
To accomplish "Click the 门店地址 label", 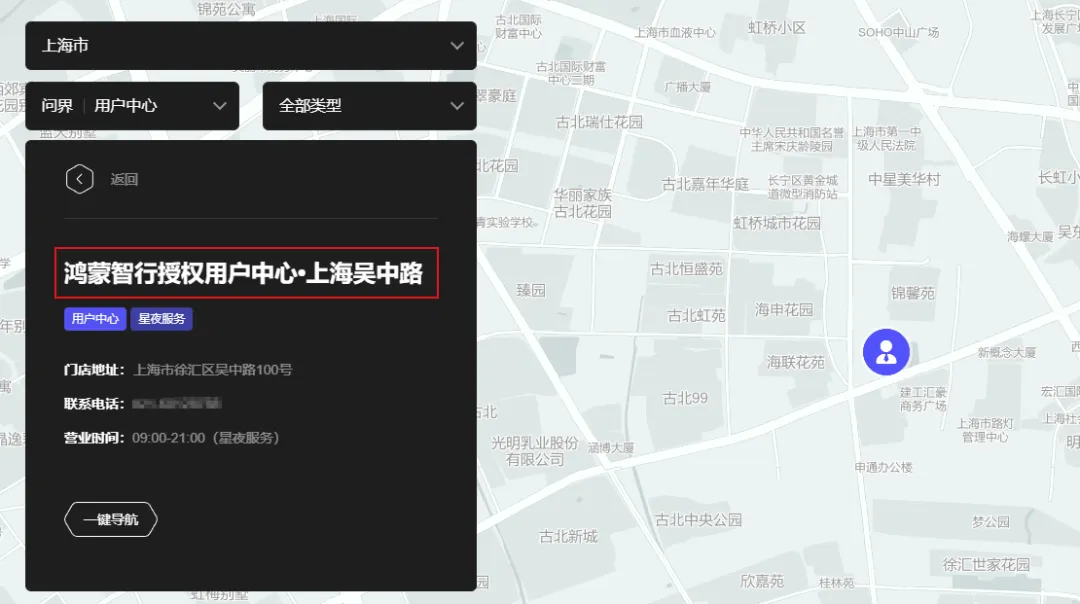I will (94, 370).
